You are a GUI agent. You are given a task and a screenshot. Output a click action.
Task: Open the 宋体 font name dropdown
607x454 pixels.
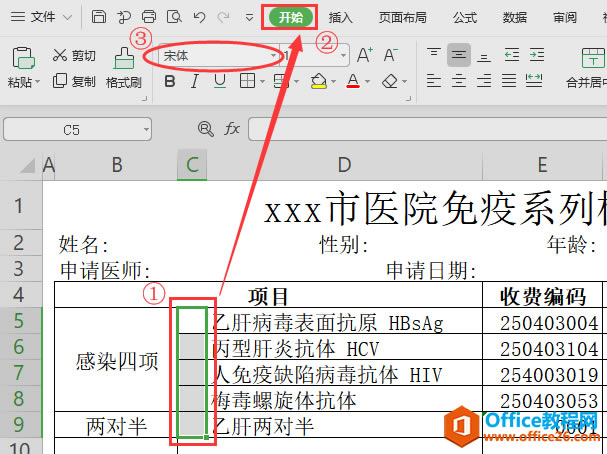274,57
